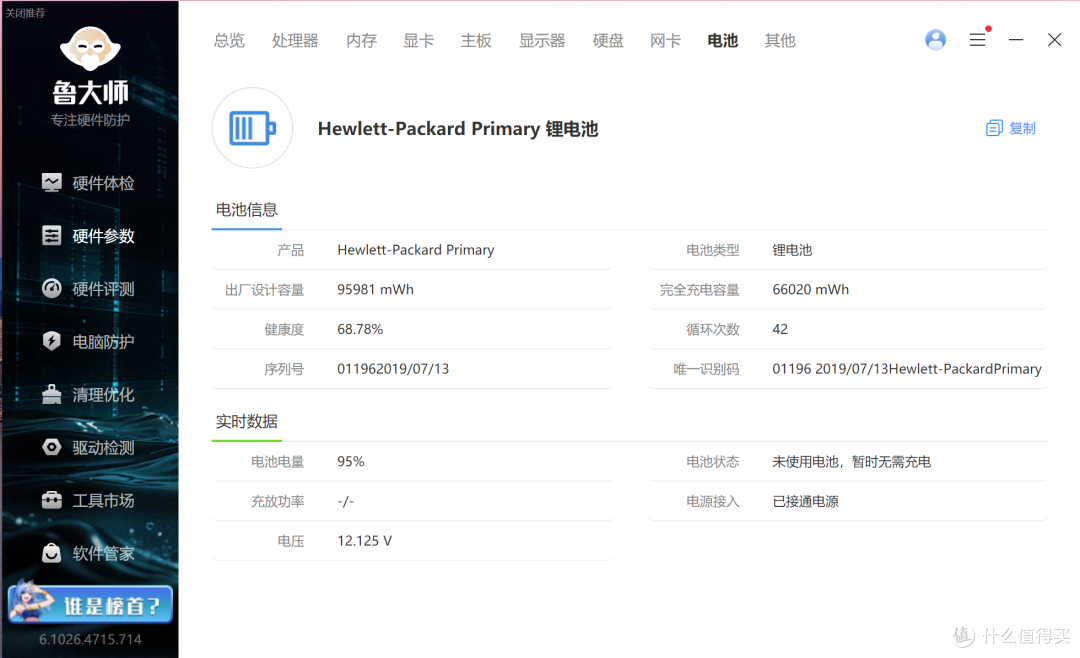Select the 电池 tab
1080x658 pixels.
pyautogui.click(x=723, y=41)
